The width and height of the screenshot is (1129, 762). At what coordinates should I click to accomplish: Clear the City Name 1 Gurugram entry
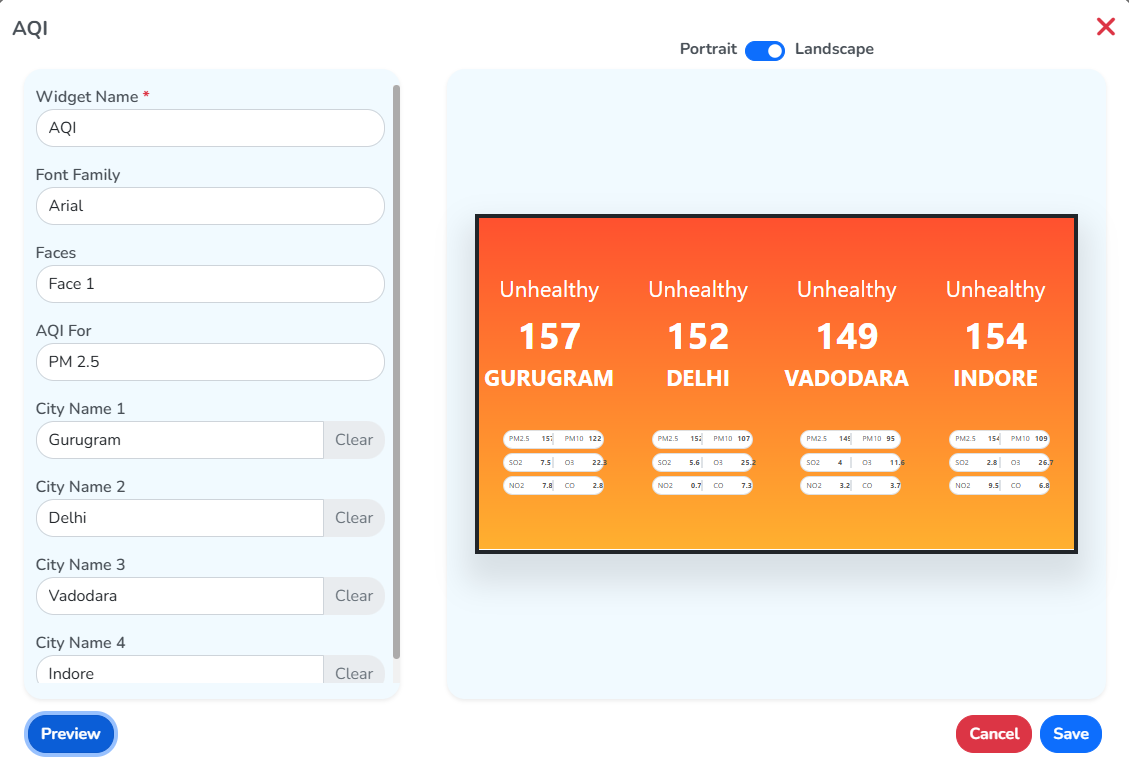pyautogui.click(x=354, y=440)
